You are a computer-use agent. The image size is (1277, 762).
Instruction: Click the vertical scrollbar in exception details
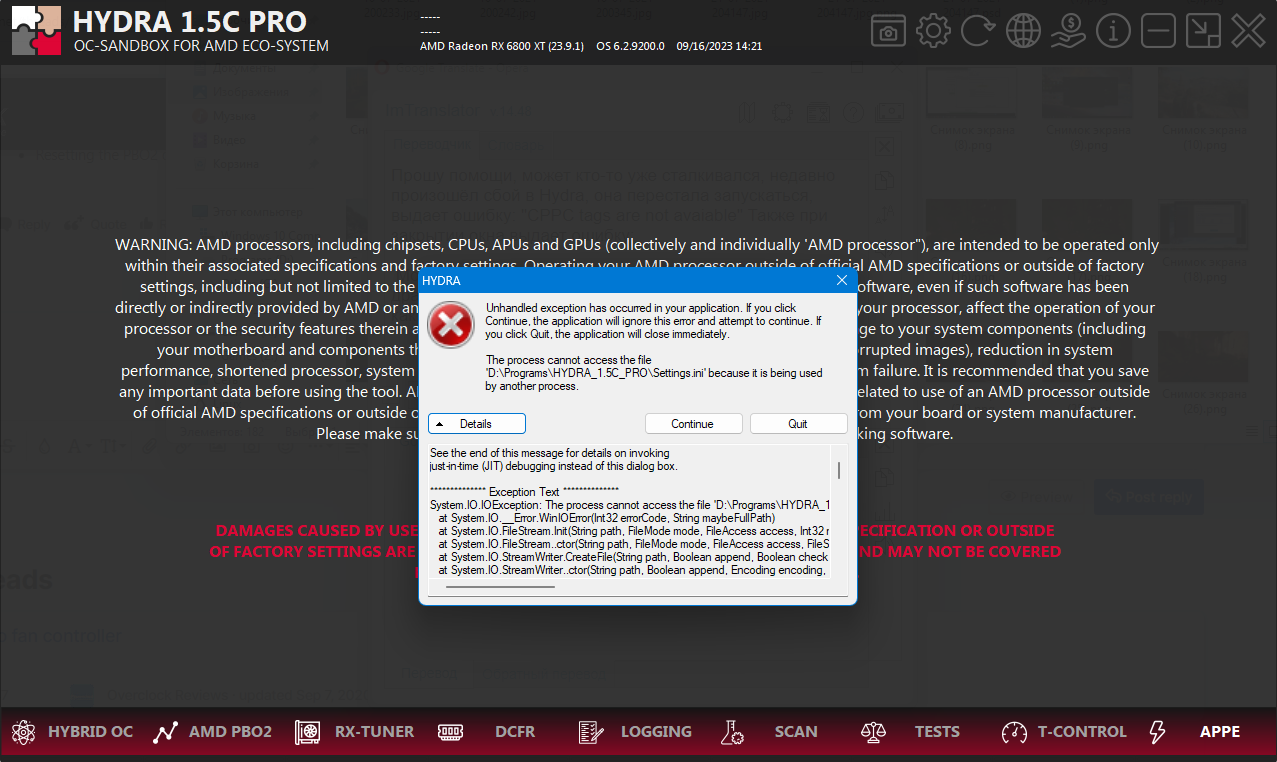coord(838,471)
